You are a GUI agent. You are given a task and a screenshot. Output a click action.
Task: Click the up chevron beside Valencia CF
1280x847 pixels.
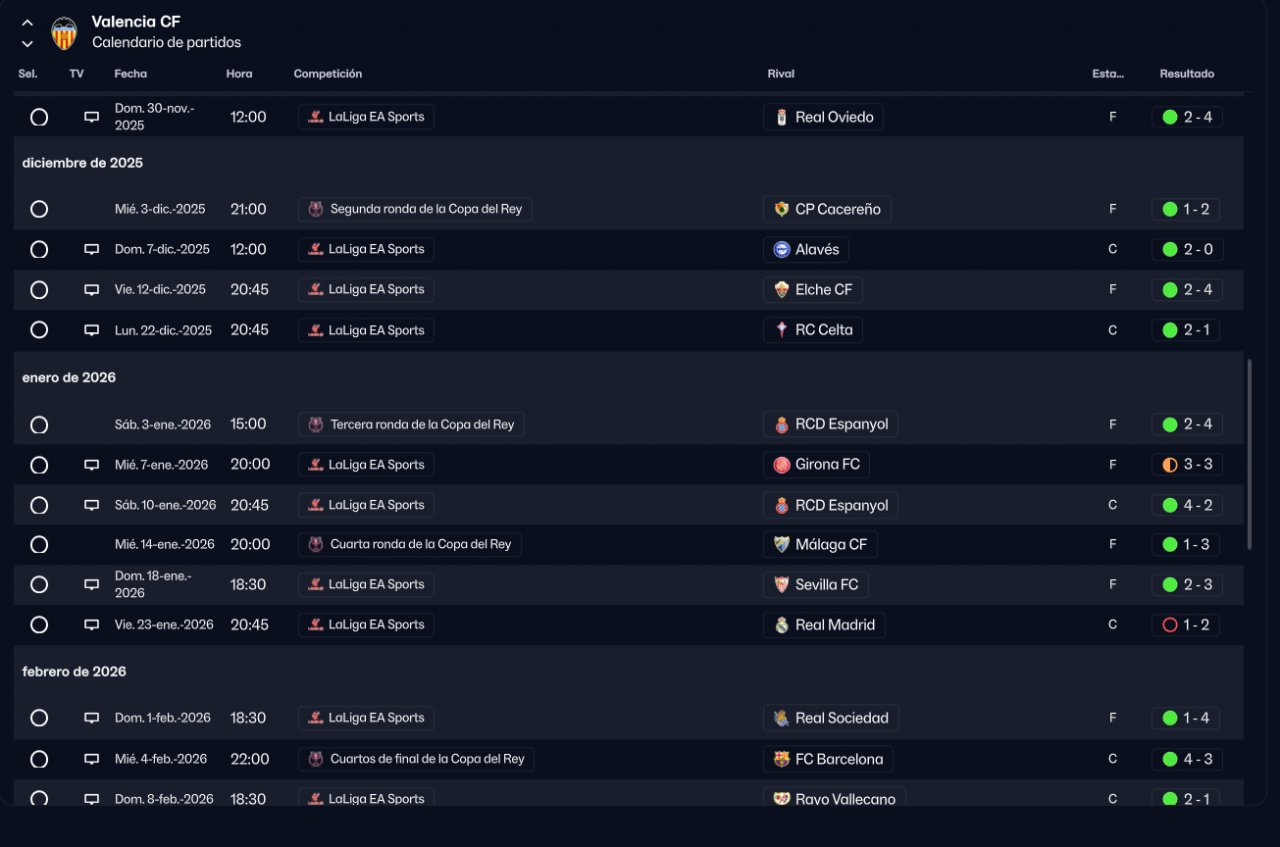pos(27,22)
